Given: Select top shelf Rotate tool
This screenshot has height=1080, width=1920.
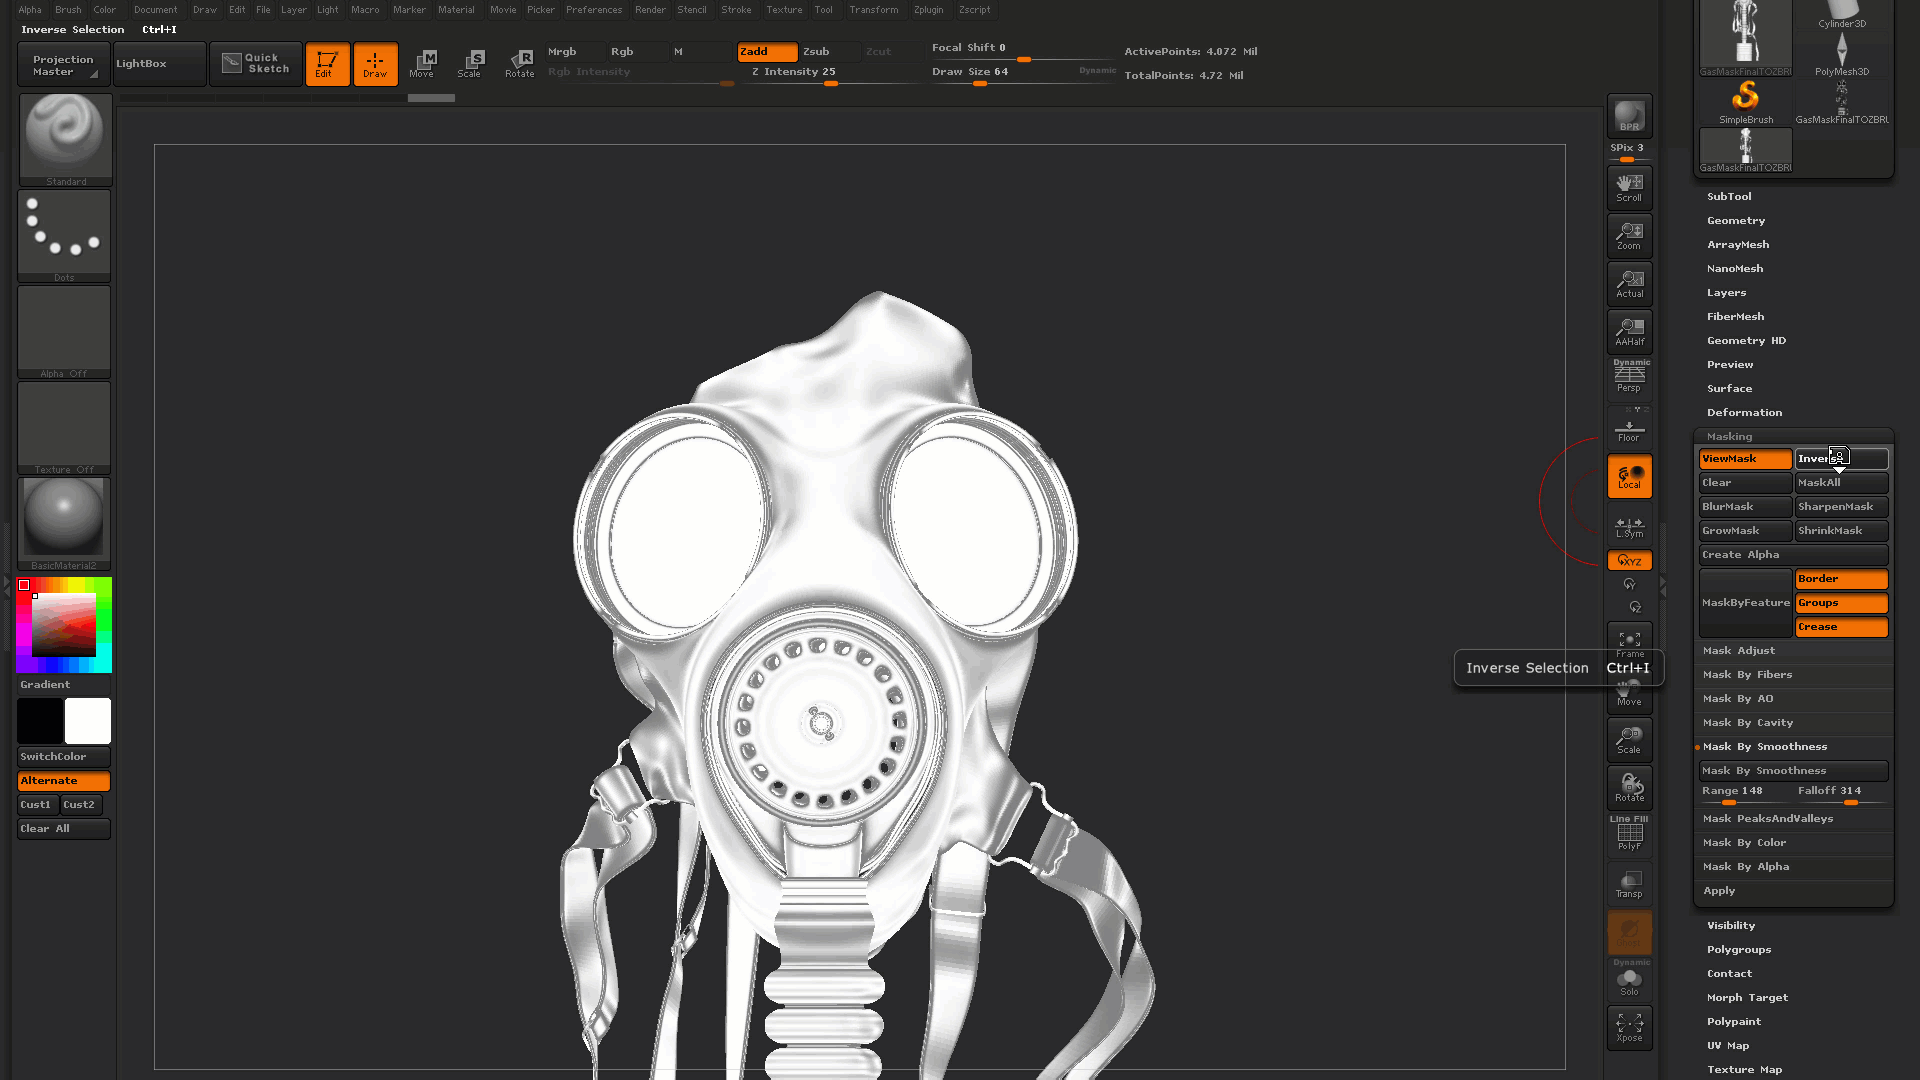Looking at the screenshot, I should (x=520, y=64).
